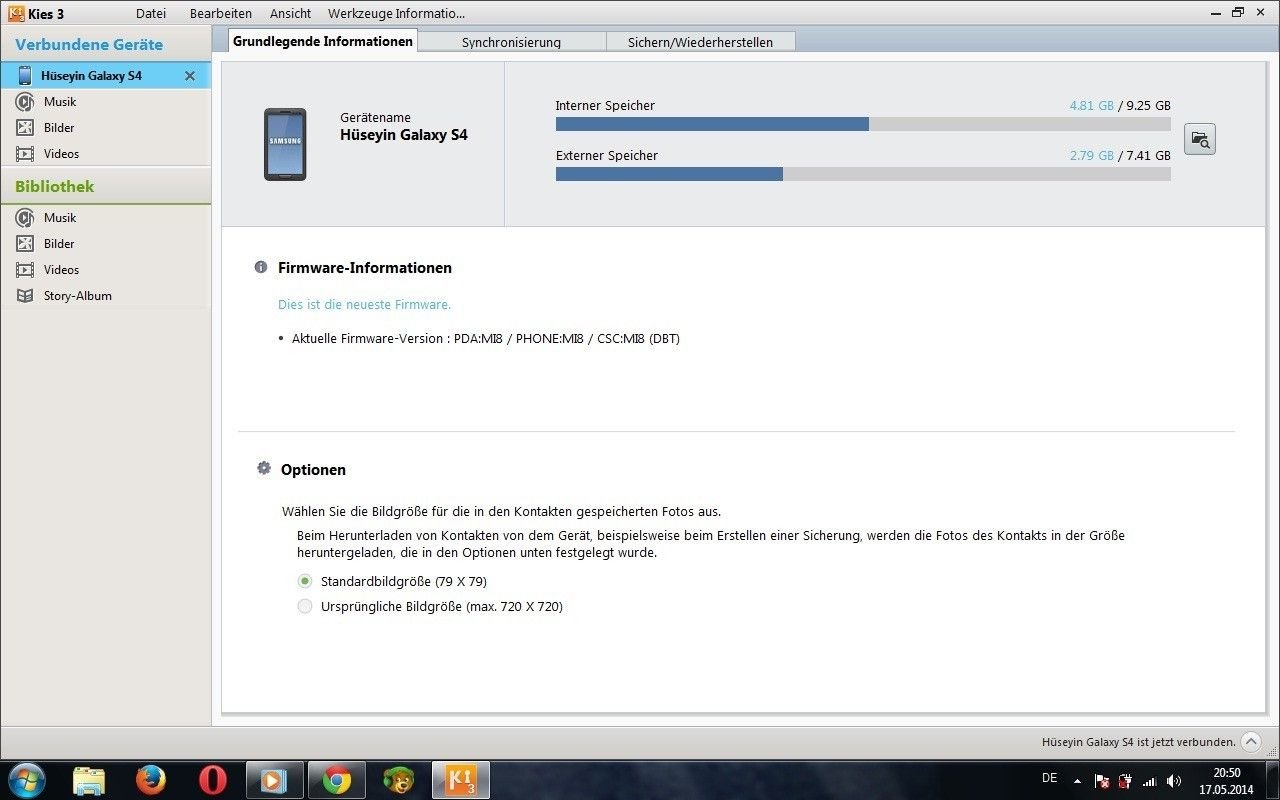The image size is (1280, 800).
Task: Click the Action Center flag tray icon
Action: (1102, 781)
